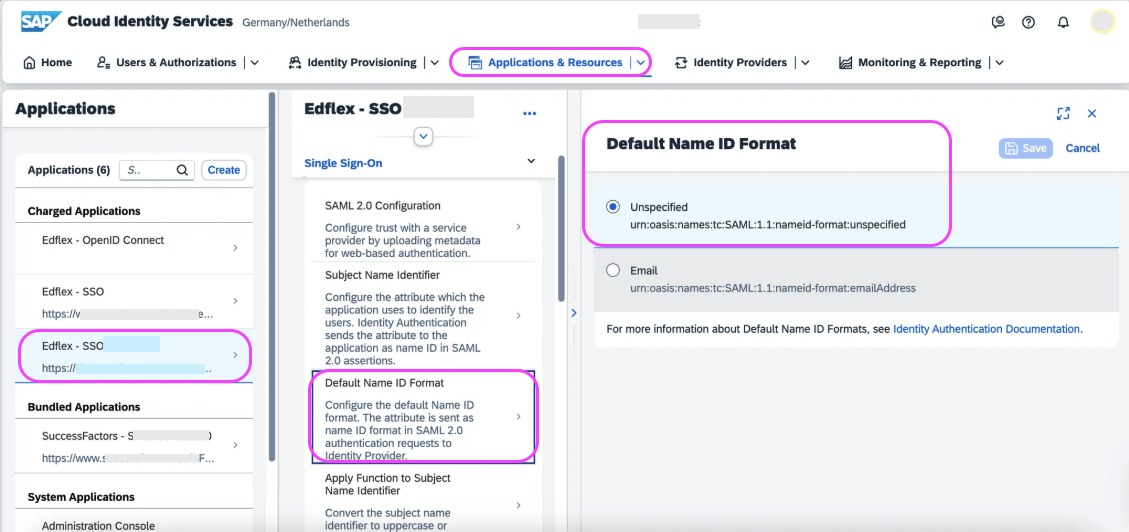
Task: Open chevron for Edflex - OpenID Connect
Action: pyautogui.click(x=235, y=248)
